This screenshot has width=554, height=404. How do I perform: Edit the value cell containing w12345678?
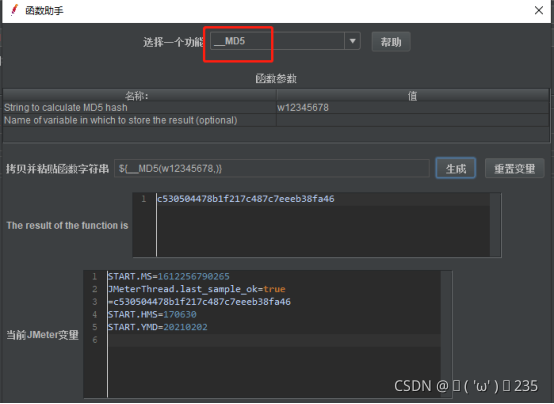[413, 107]
